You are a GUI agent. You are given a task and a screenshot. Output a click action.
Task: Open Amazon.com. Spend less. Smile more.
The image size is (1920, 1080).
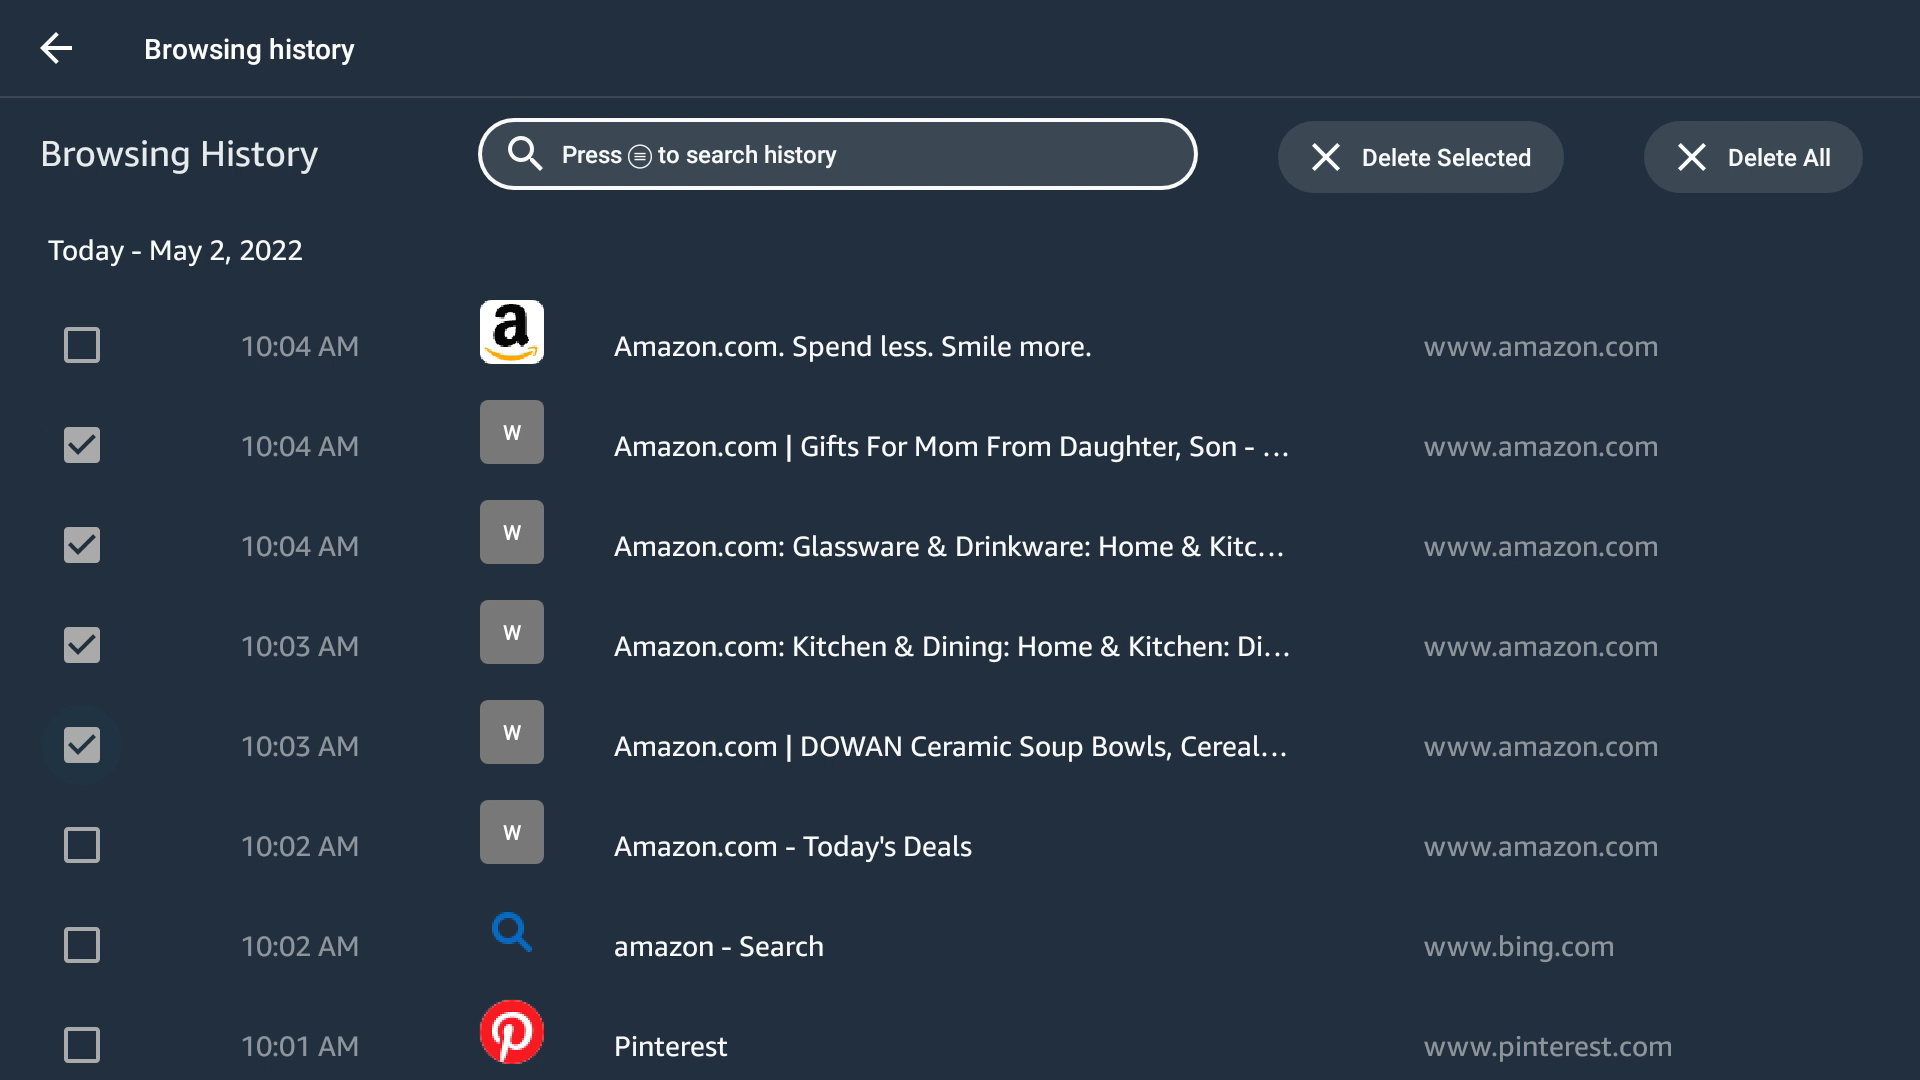852,346
